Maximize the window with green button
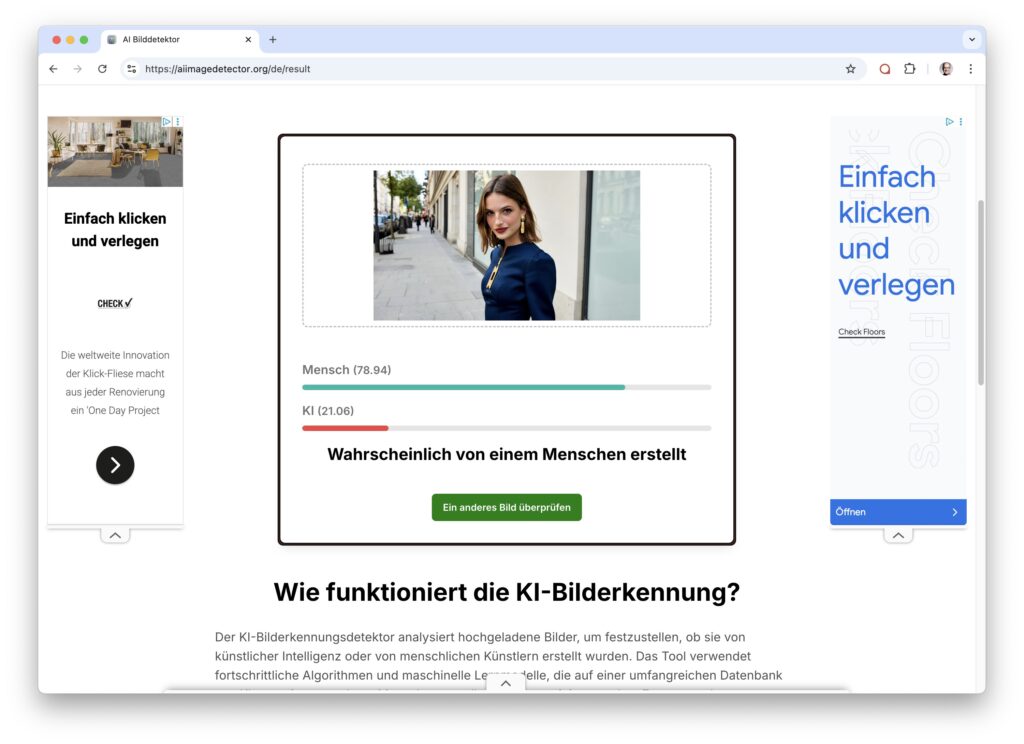1024x744 pixels. (84, 40)
